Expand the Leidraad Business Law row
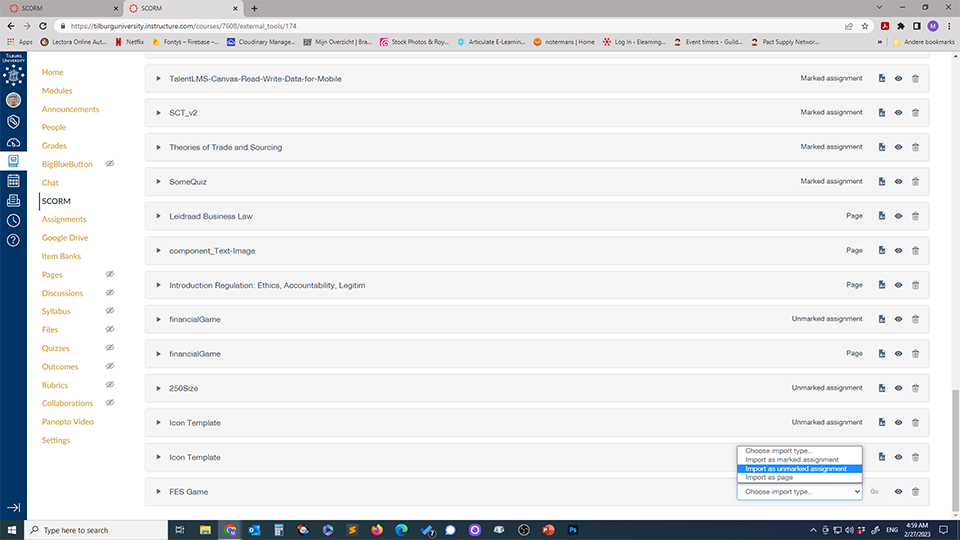 [x=158, y=216]
